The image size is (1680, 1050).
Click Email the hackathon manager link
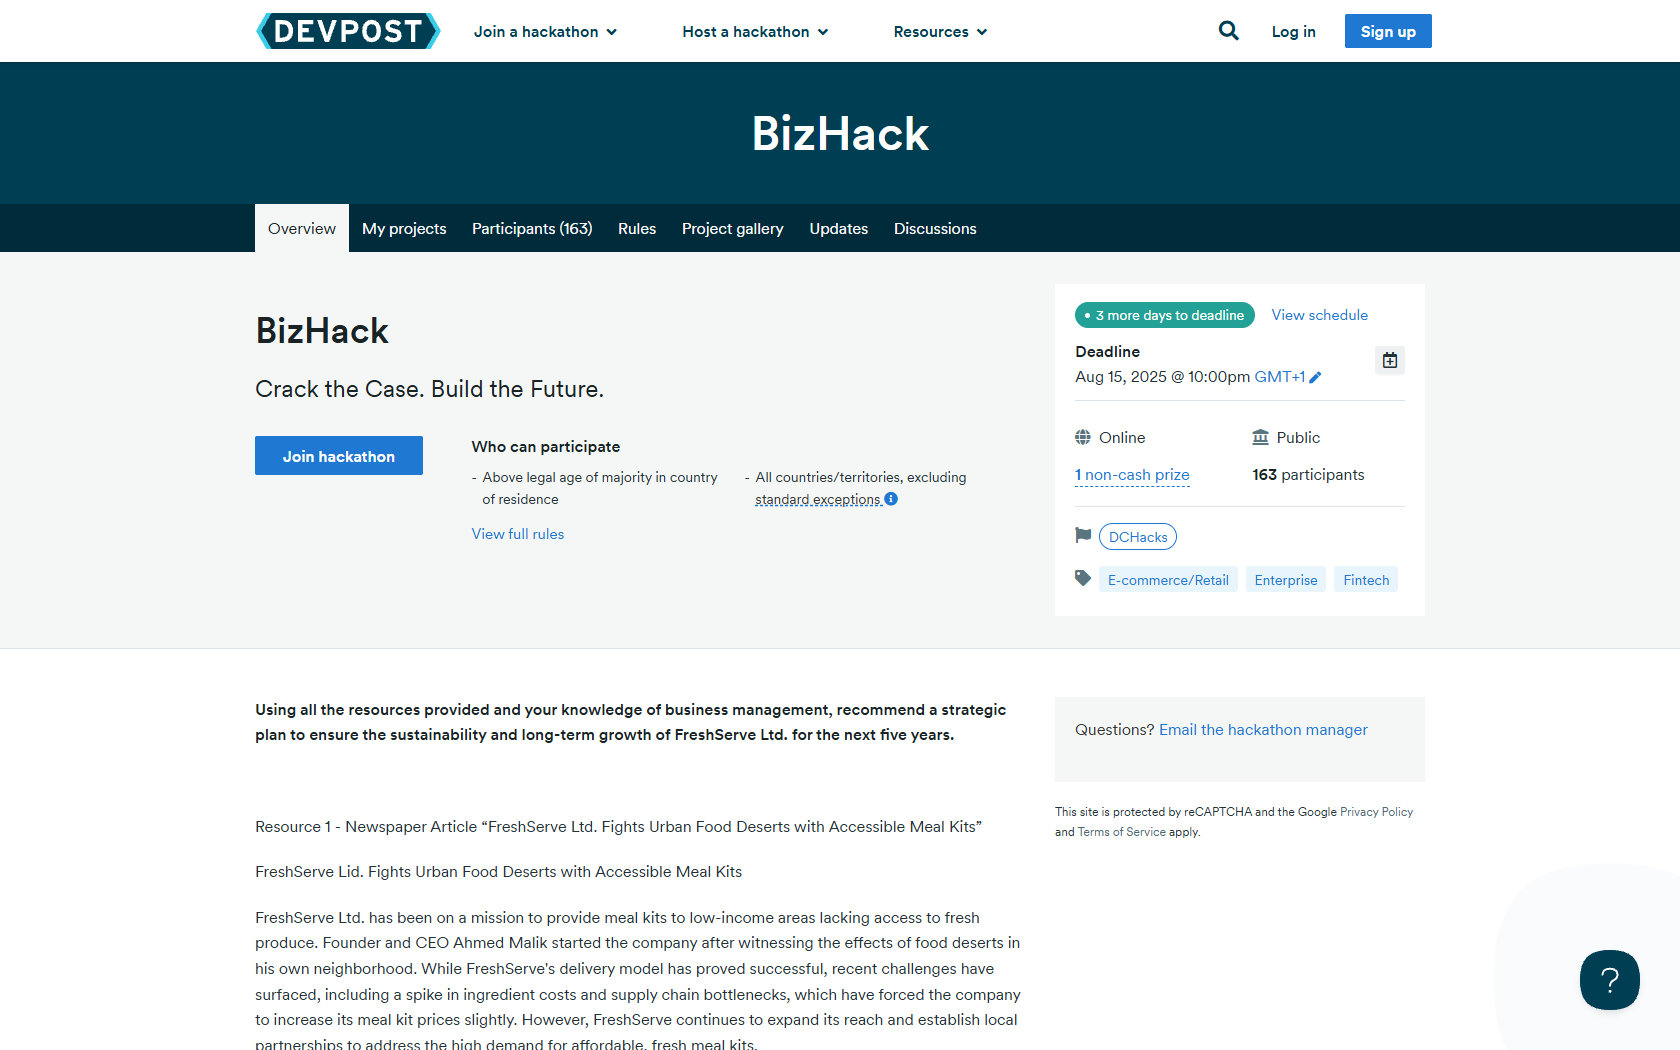(x=1263, y=730)
